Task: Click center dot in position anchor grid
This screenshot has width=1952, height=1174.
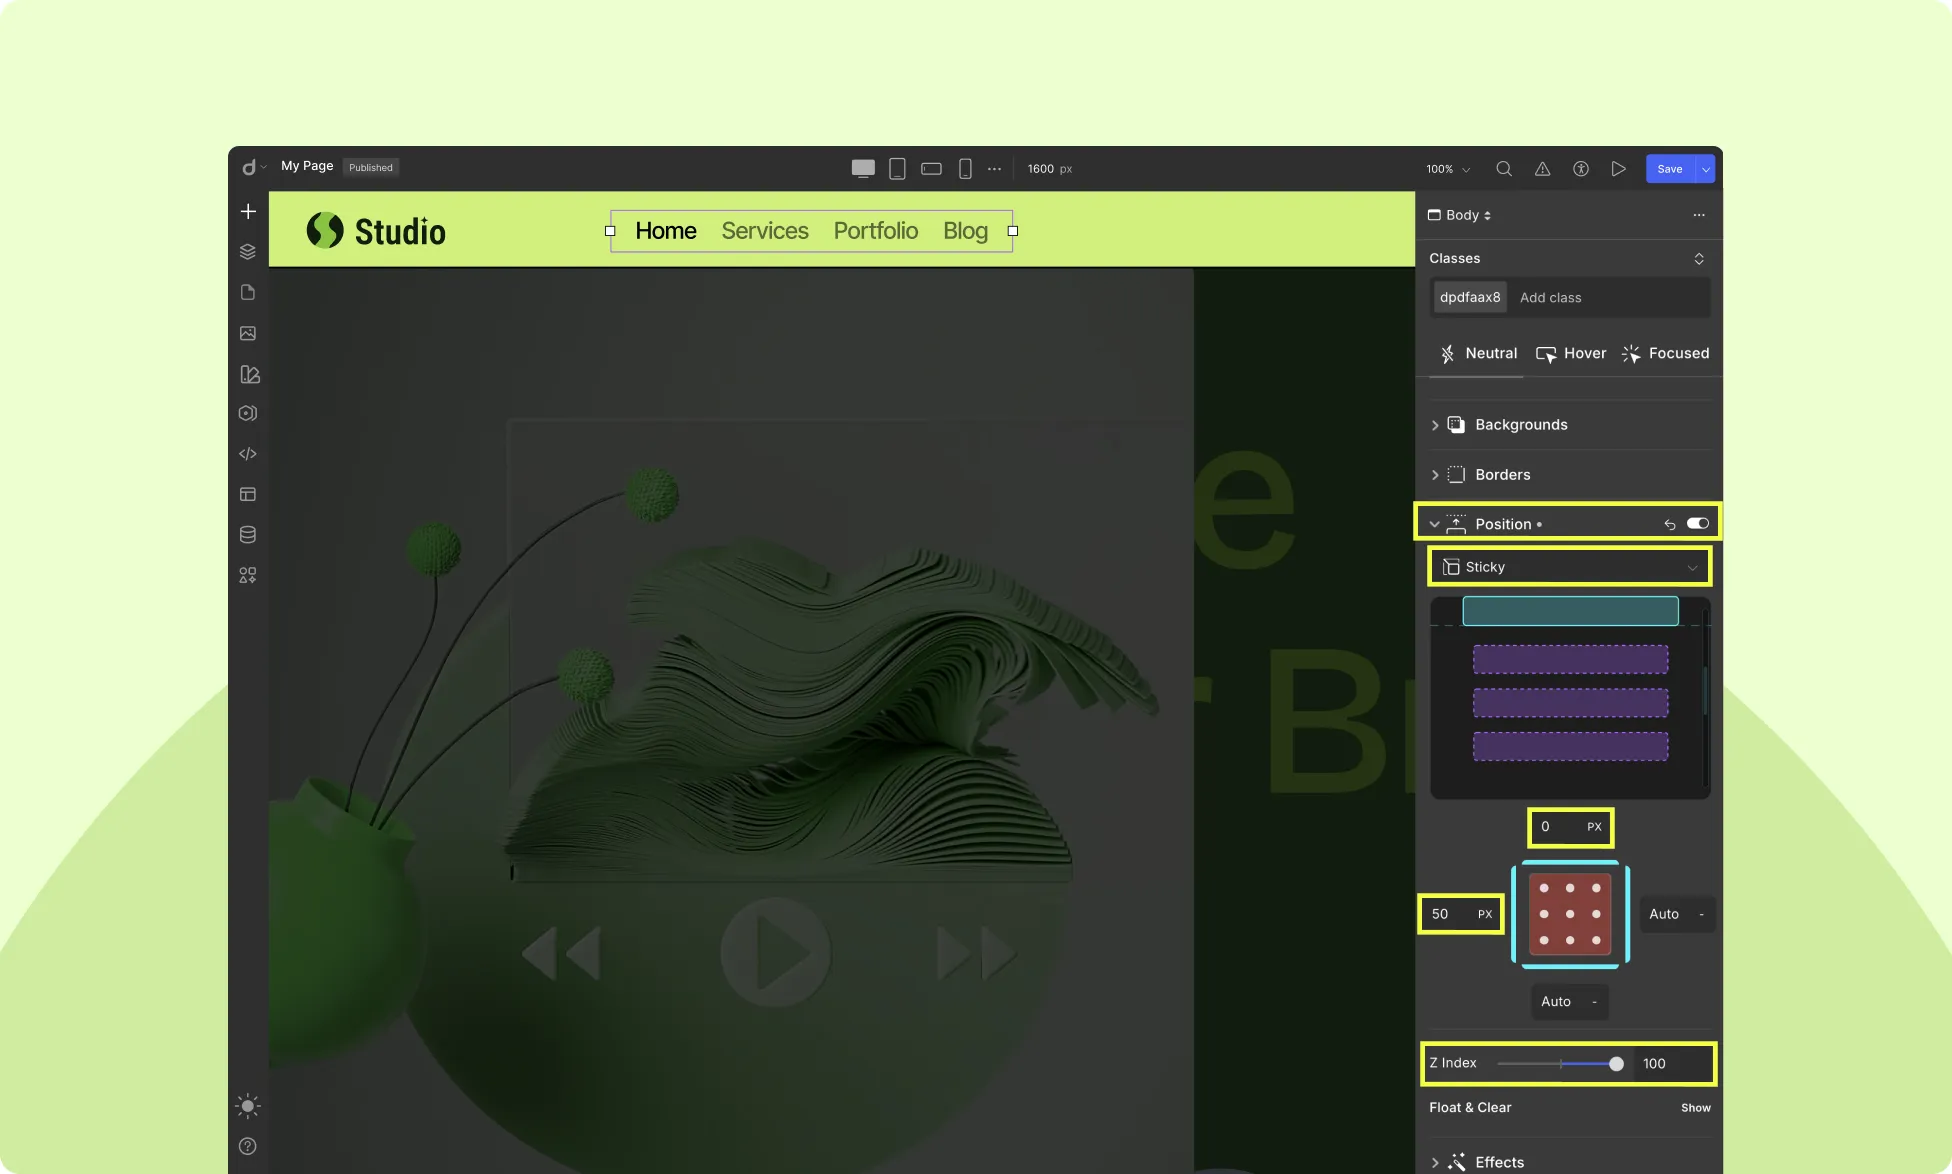Action: (x=1570, y=914)
